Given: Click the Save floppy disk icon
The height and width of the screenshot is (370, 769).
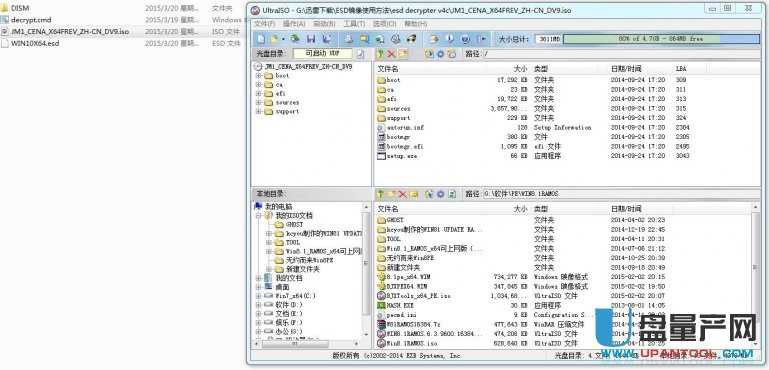Looking at the screenshot, I should click(311, 39).
